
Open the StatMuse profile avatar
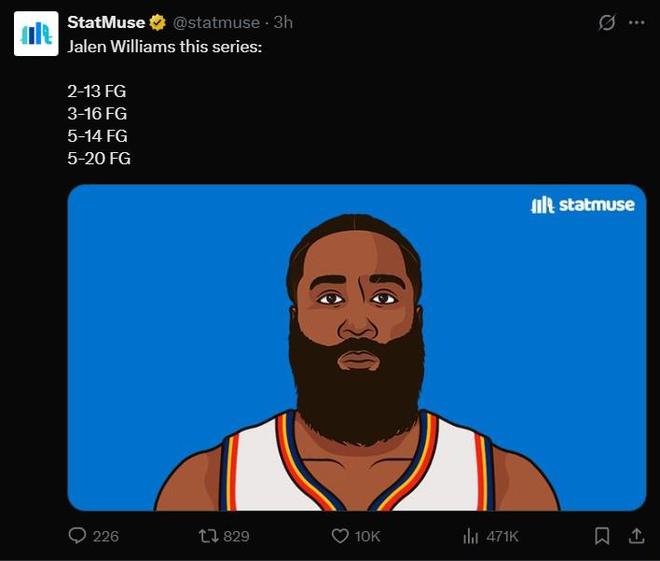coord(34,34)
